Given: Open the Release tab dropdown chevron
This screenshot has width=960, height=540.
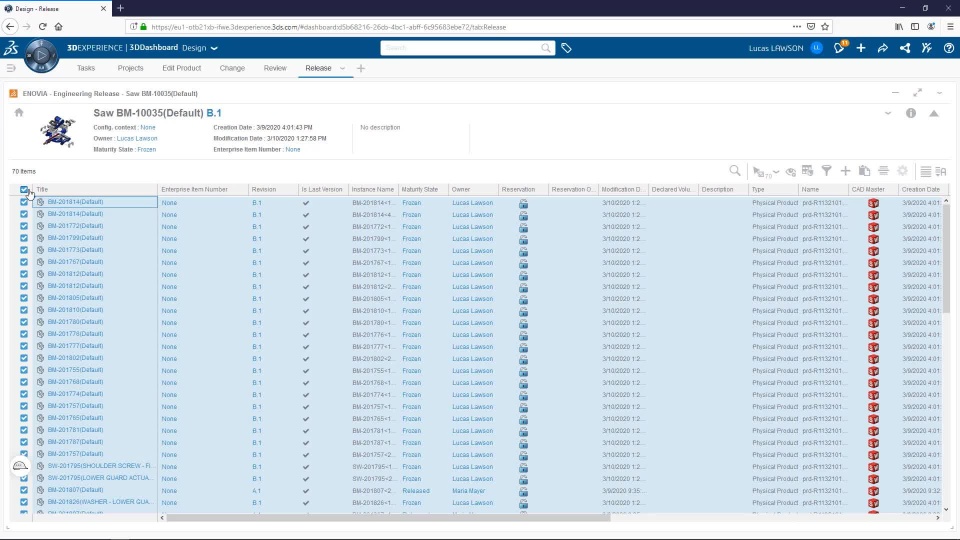Looking at the screenshot, I should pyautogui.click(x=342, y=69).
